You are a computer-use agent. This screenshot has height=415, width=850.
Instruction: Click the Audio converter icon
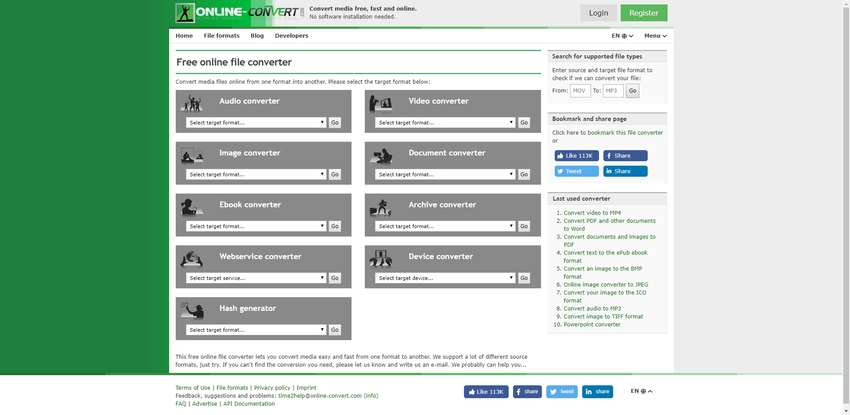[193, 102]
